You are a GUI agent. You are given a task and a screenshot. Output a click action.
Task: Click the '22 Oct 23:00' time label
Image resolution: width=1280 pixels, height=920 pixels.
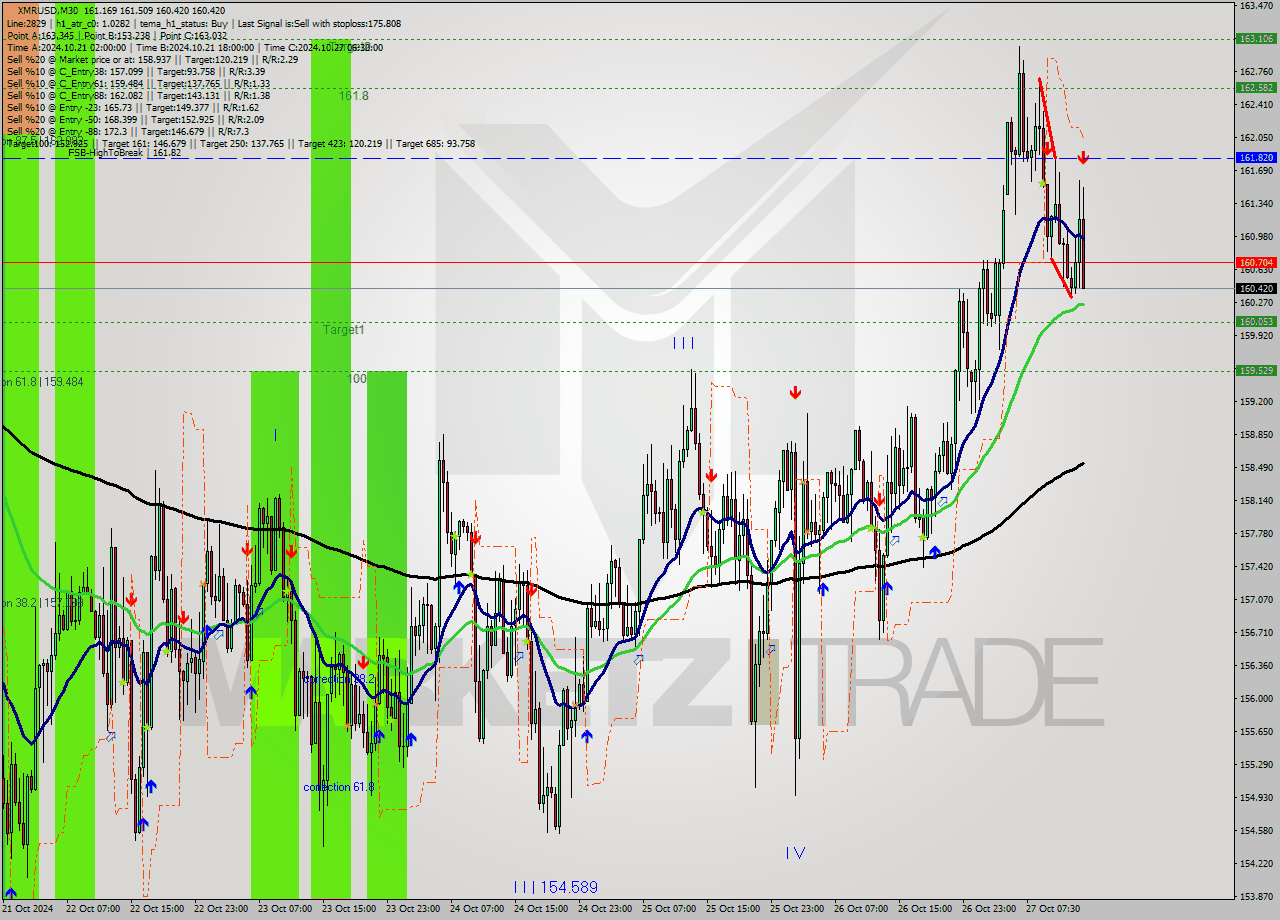pyautogui.click(x=220, y=910)
